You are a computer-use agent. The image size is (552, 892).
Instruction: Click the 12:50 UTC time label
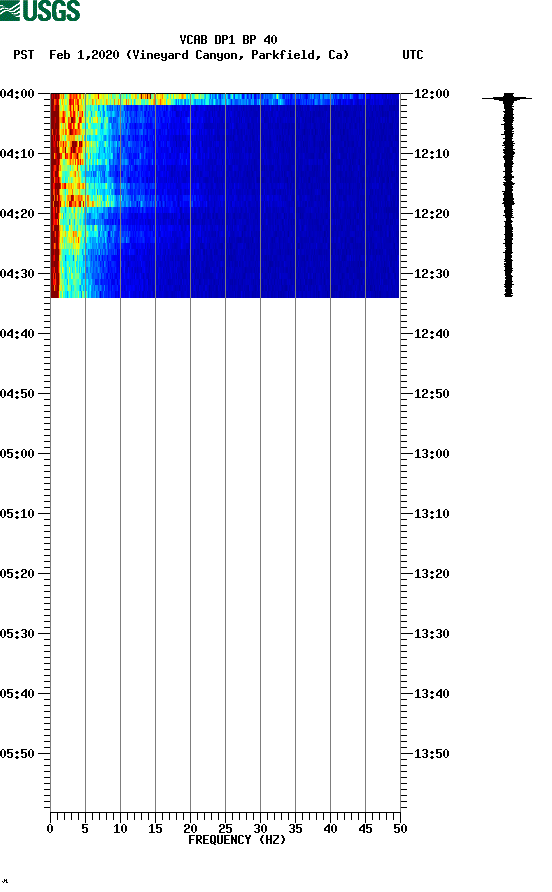(x=431, y=394)
